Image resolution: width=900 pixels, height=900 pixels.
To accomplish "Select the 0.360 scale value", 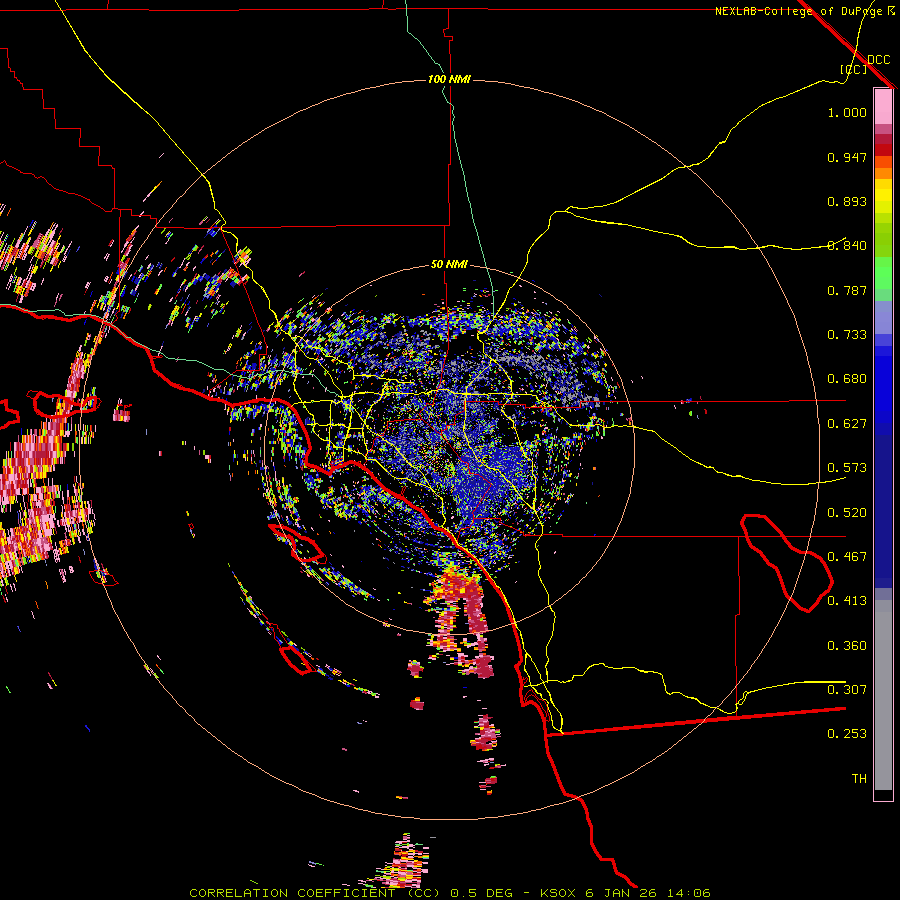I will click(847, 646).
